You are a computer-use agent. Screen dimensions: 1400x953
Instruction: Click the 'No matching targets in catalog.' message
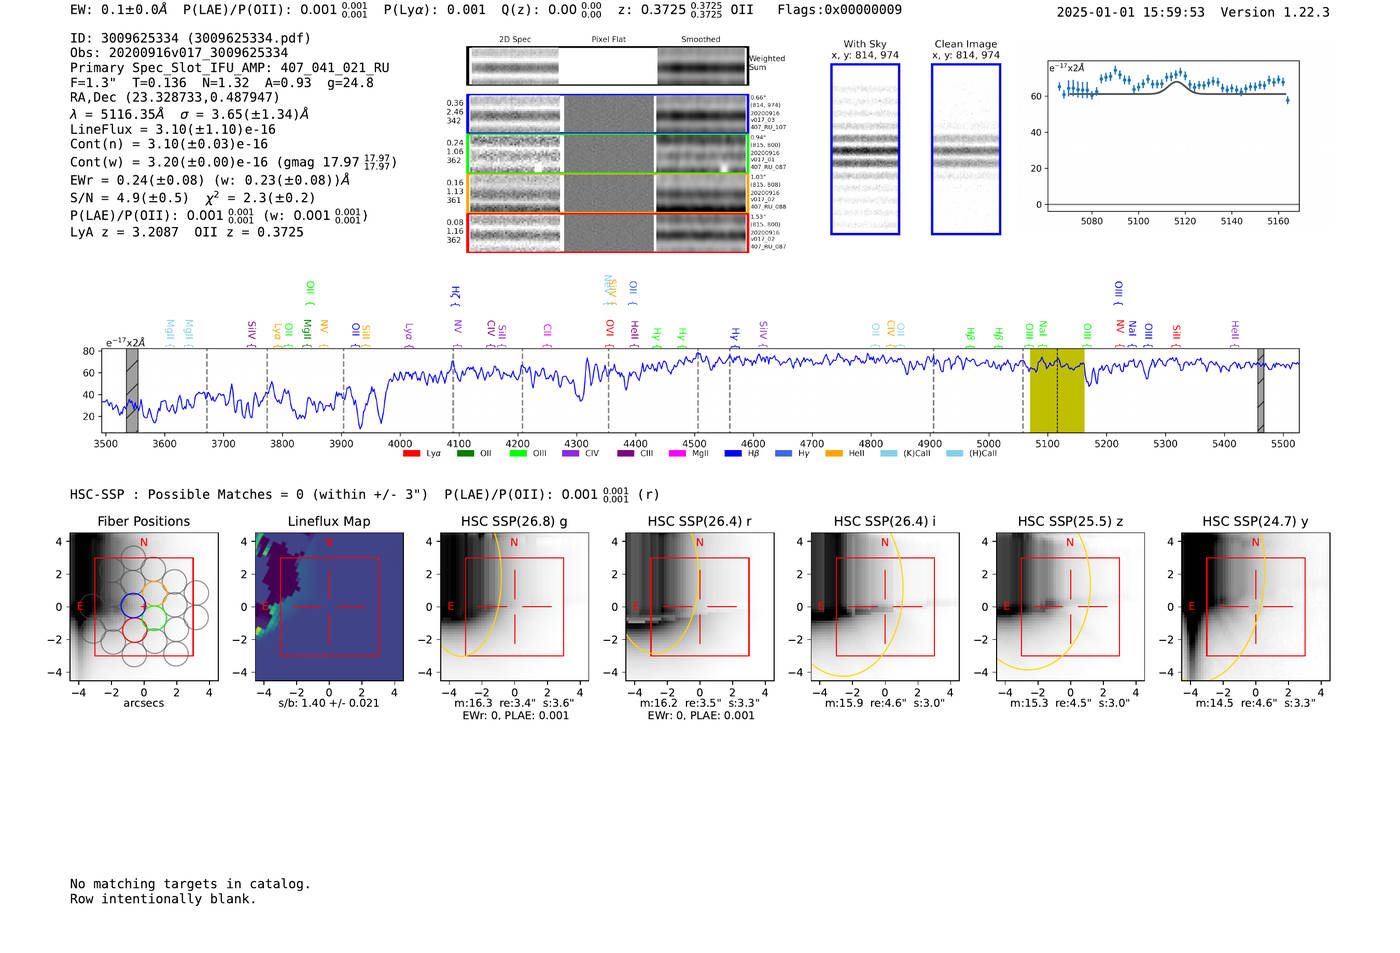190,884
